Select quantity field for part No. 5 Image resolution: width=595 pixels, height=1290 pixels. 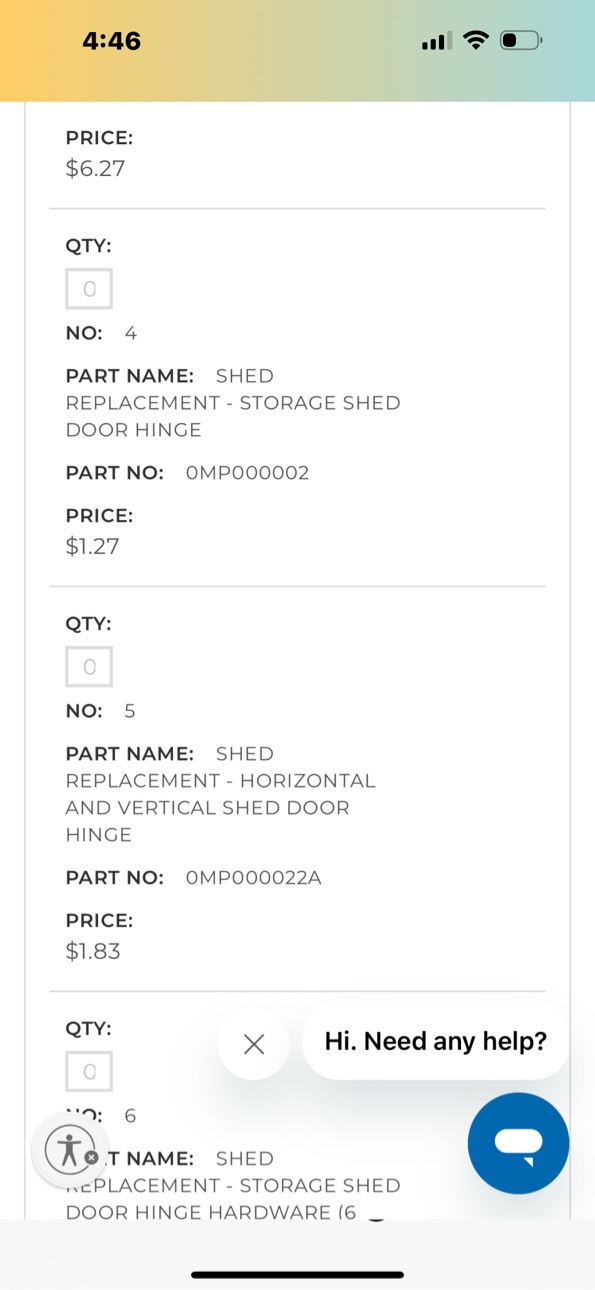click(89, 667)
